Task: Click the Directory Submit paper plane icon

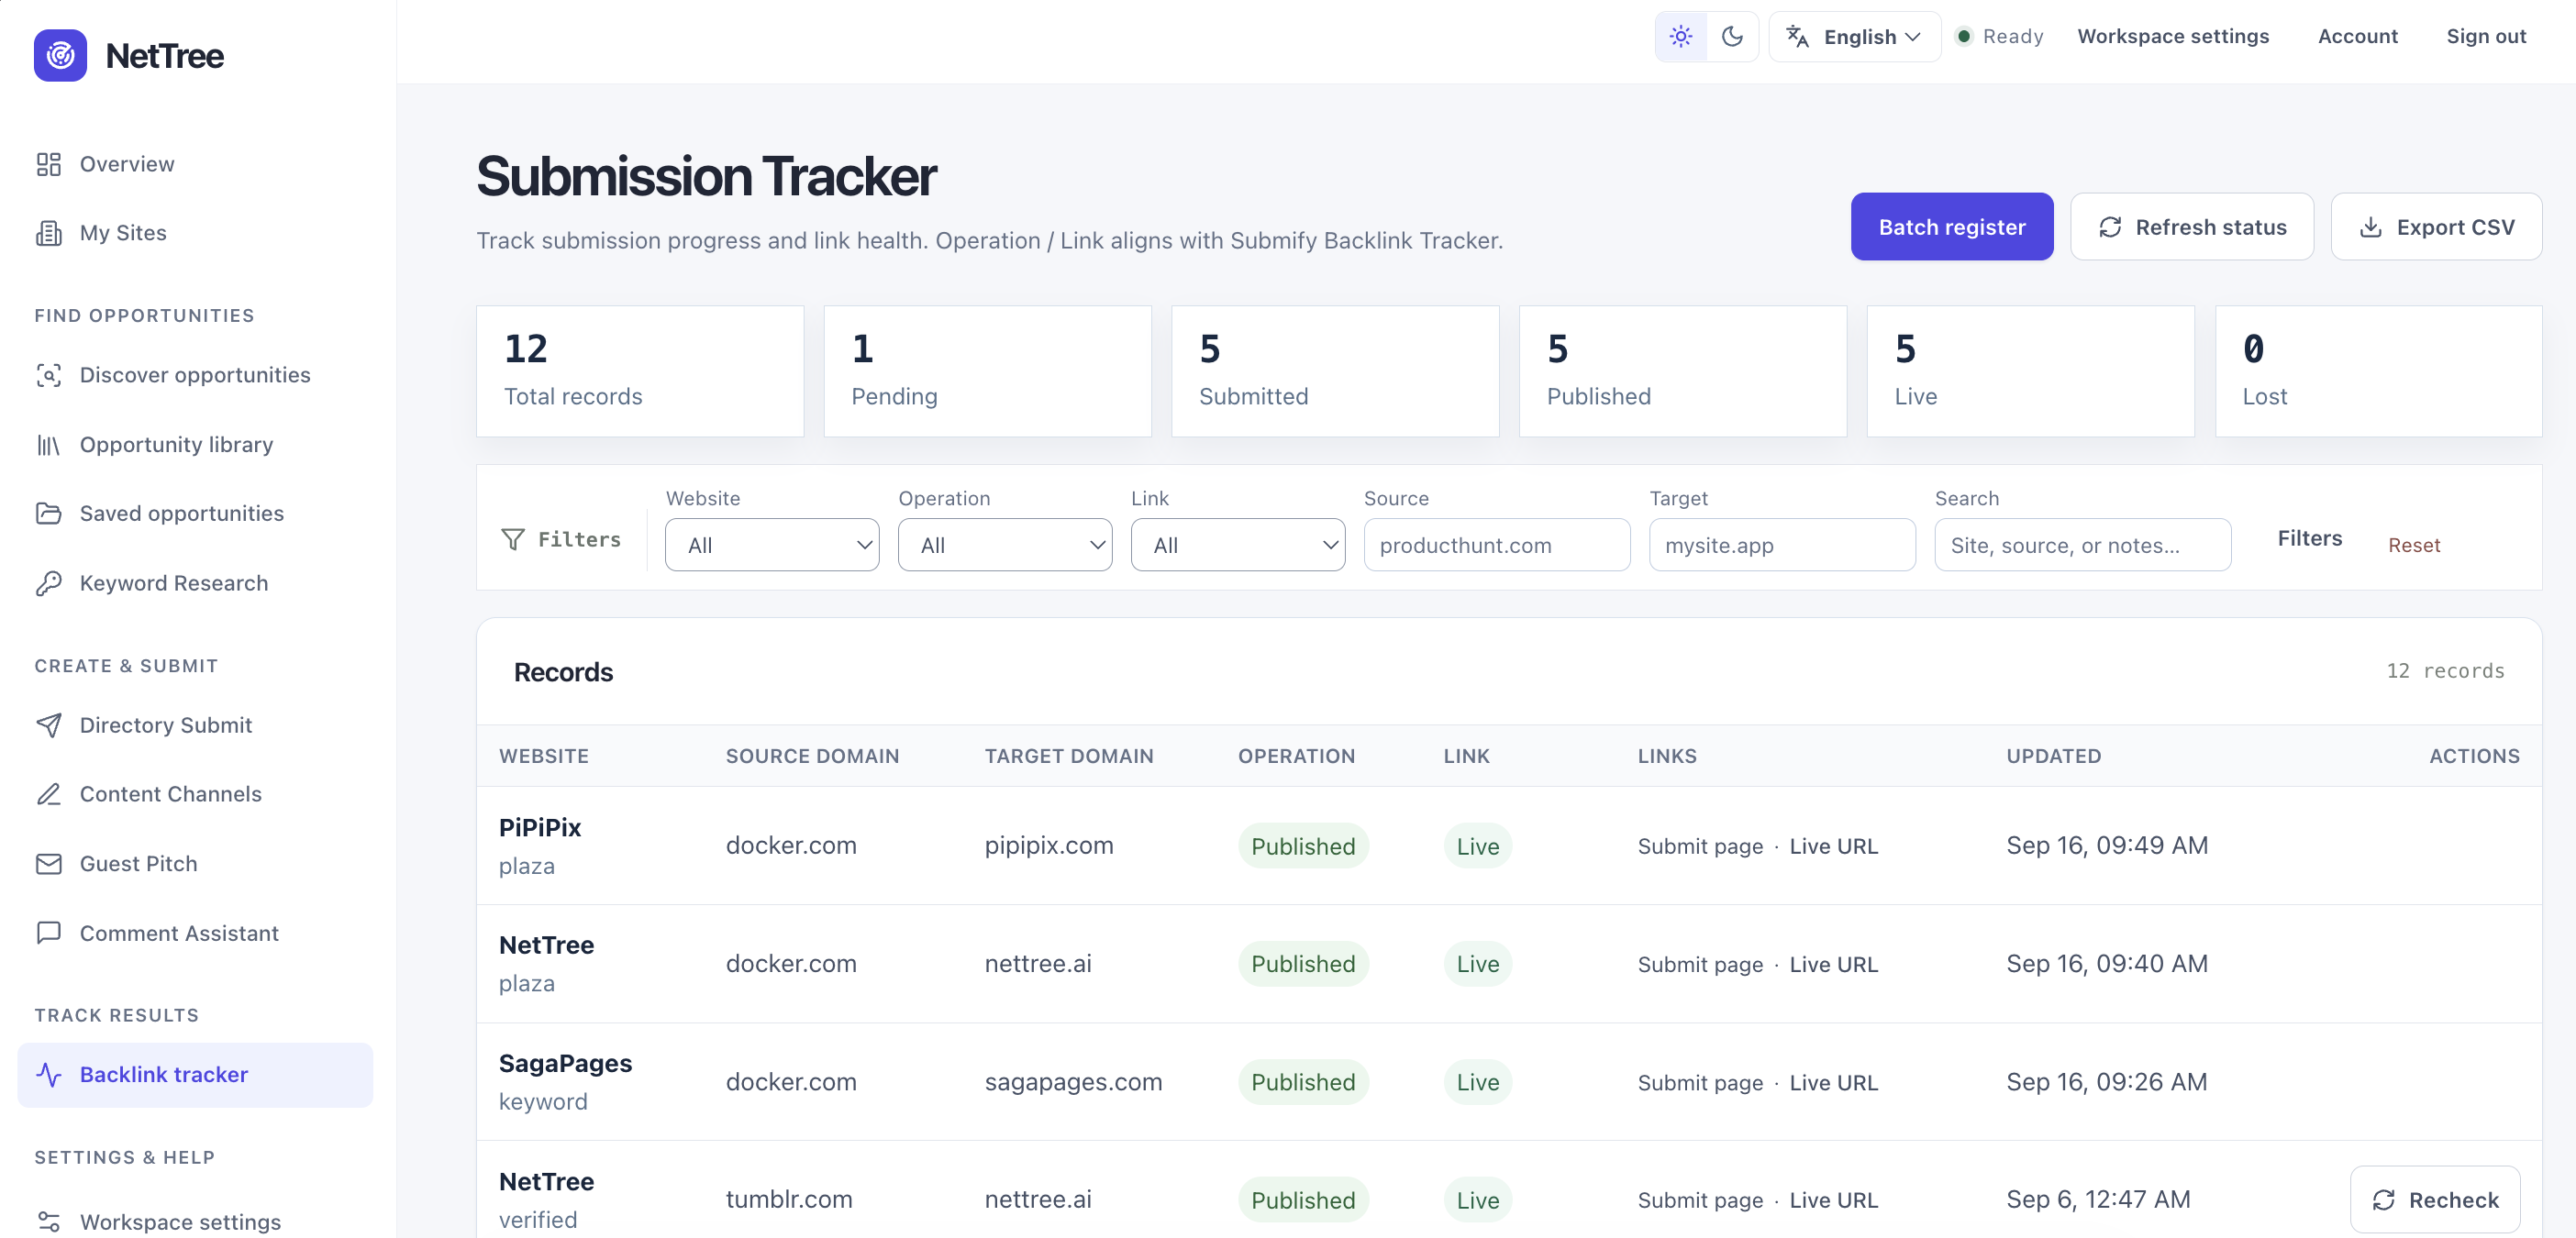Action: 48,725
